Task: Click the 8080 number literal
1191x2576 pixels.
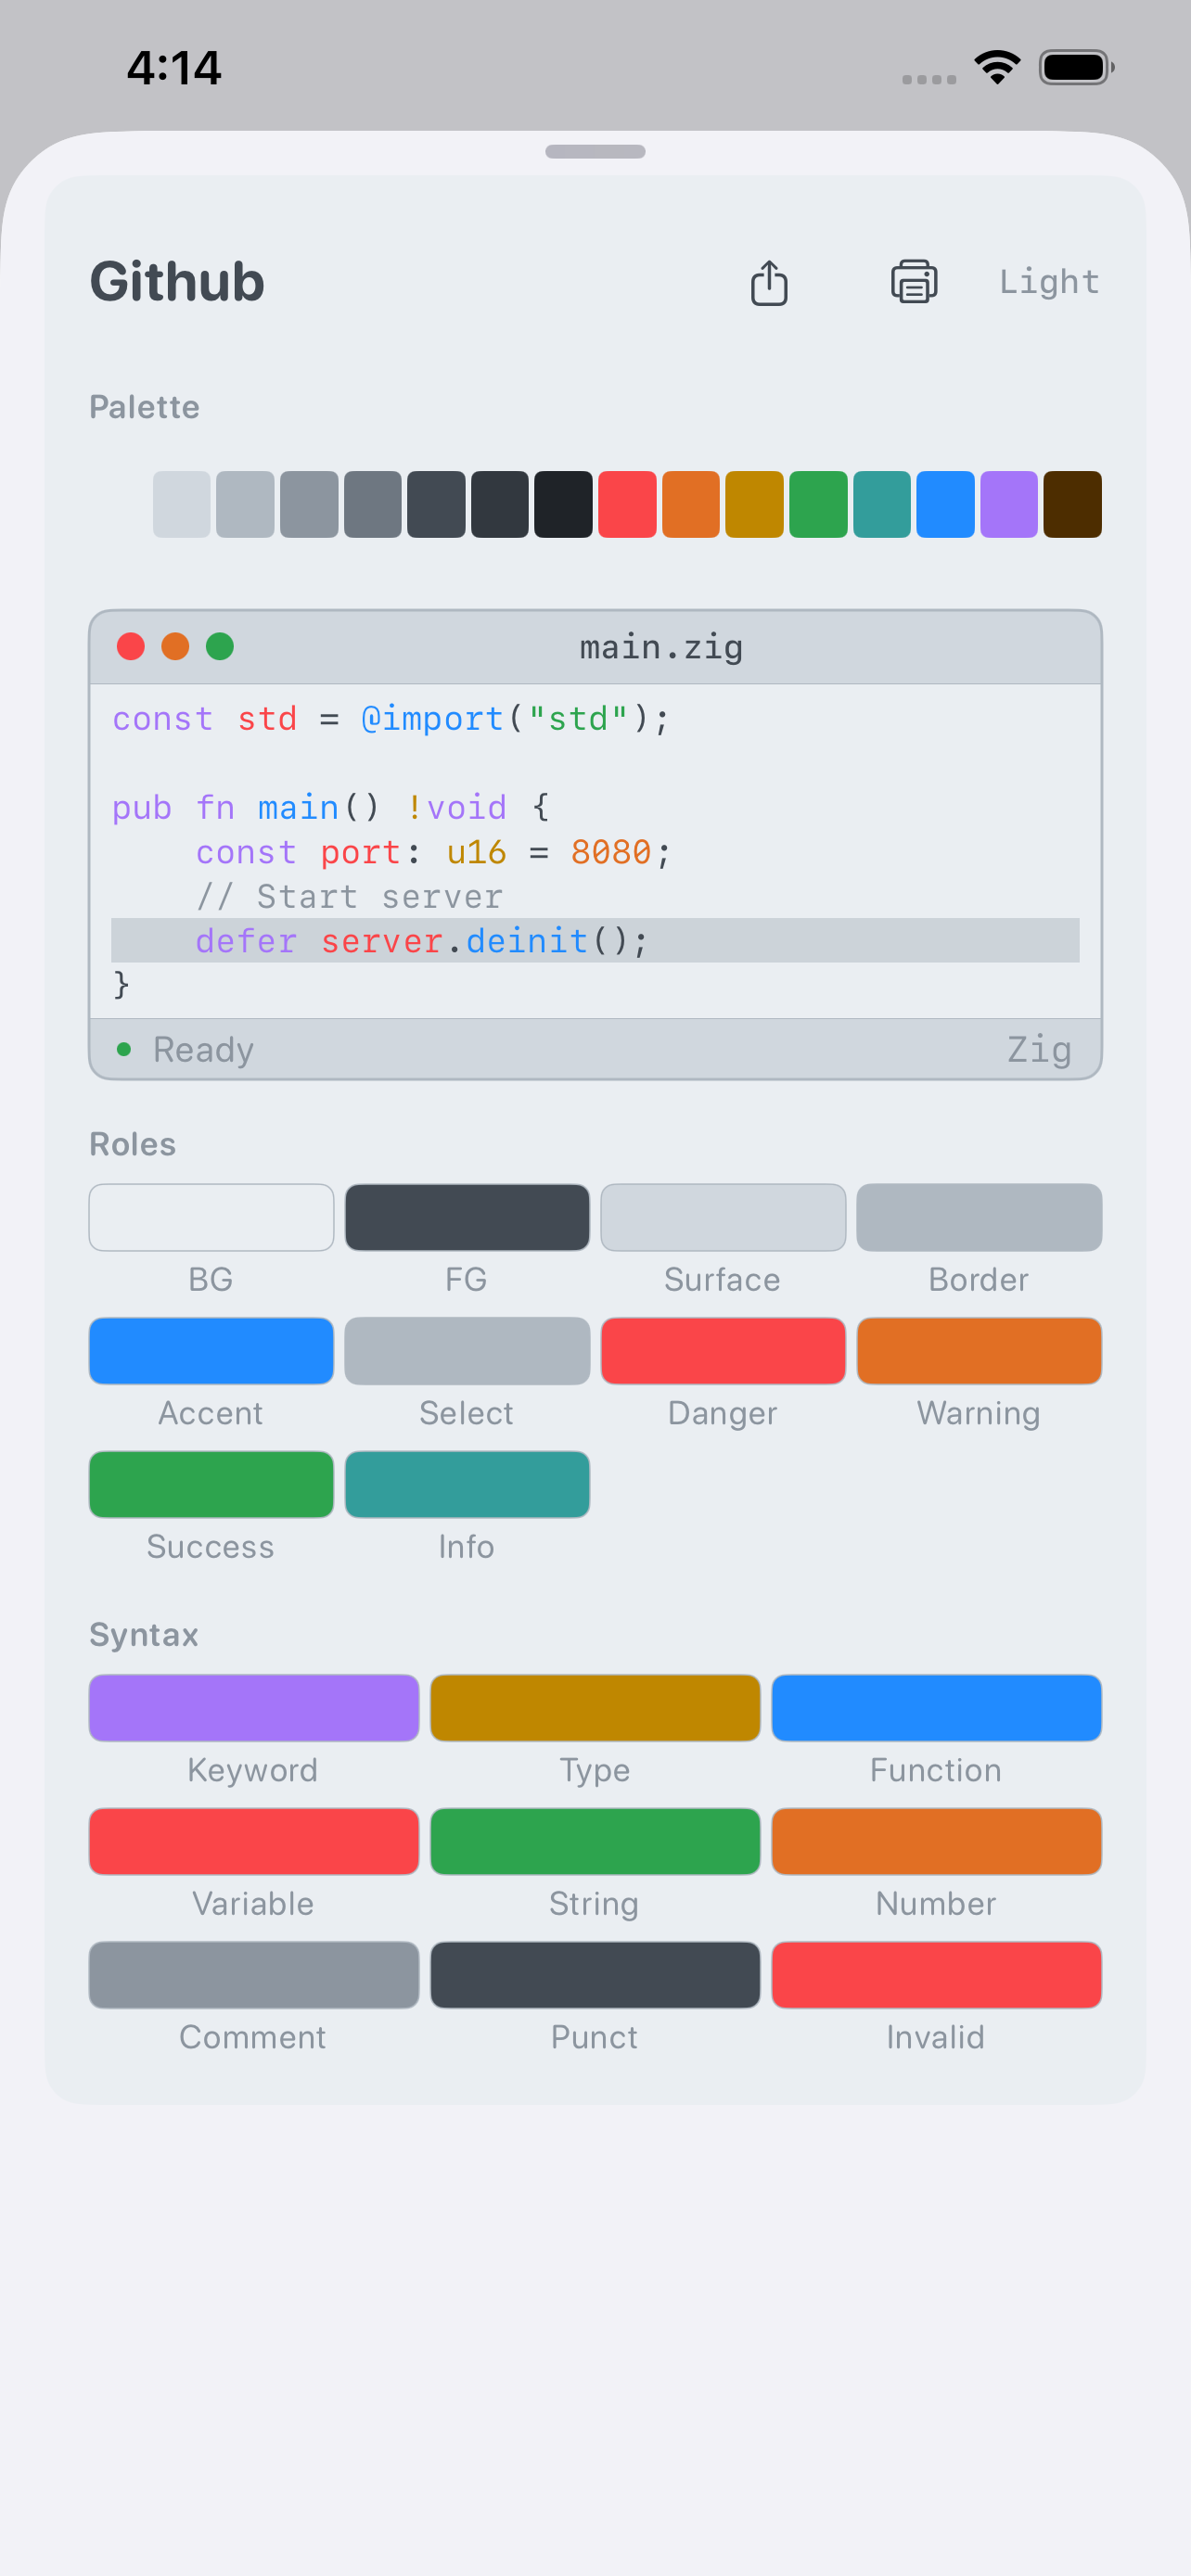Action: [x=611, y=852]
